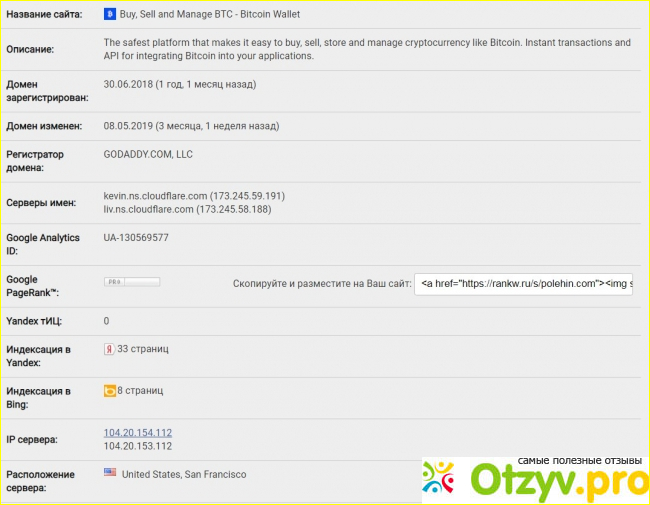The width and height of the screenshot is (650, 505).
Task: Click the Google PageRank badge image
Action: [x=132, y=283]
